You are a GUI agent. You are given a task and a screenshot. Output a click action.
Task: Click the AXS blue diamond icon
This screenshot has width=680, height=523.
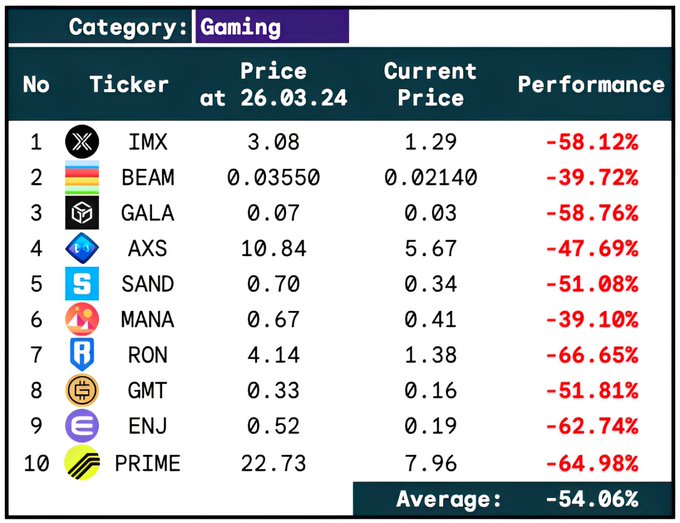[82, 249]
